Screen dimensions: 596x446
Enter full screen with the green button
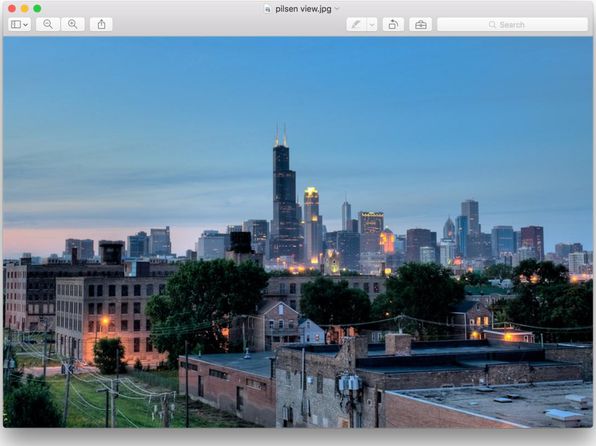[x=37, y=8]
